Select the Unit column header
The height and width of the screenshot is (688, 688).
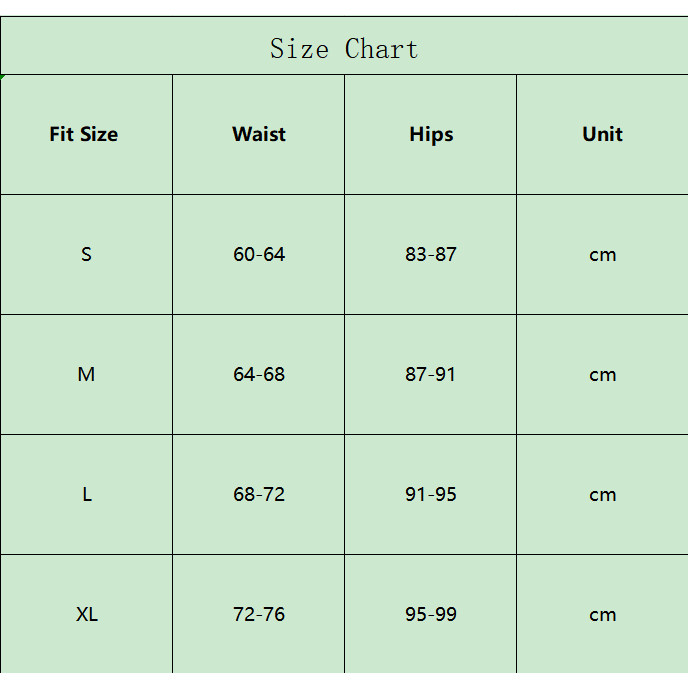[x=602, y=134]
